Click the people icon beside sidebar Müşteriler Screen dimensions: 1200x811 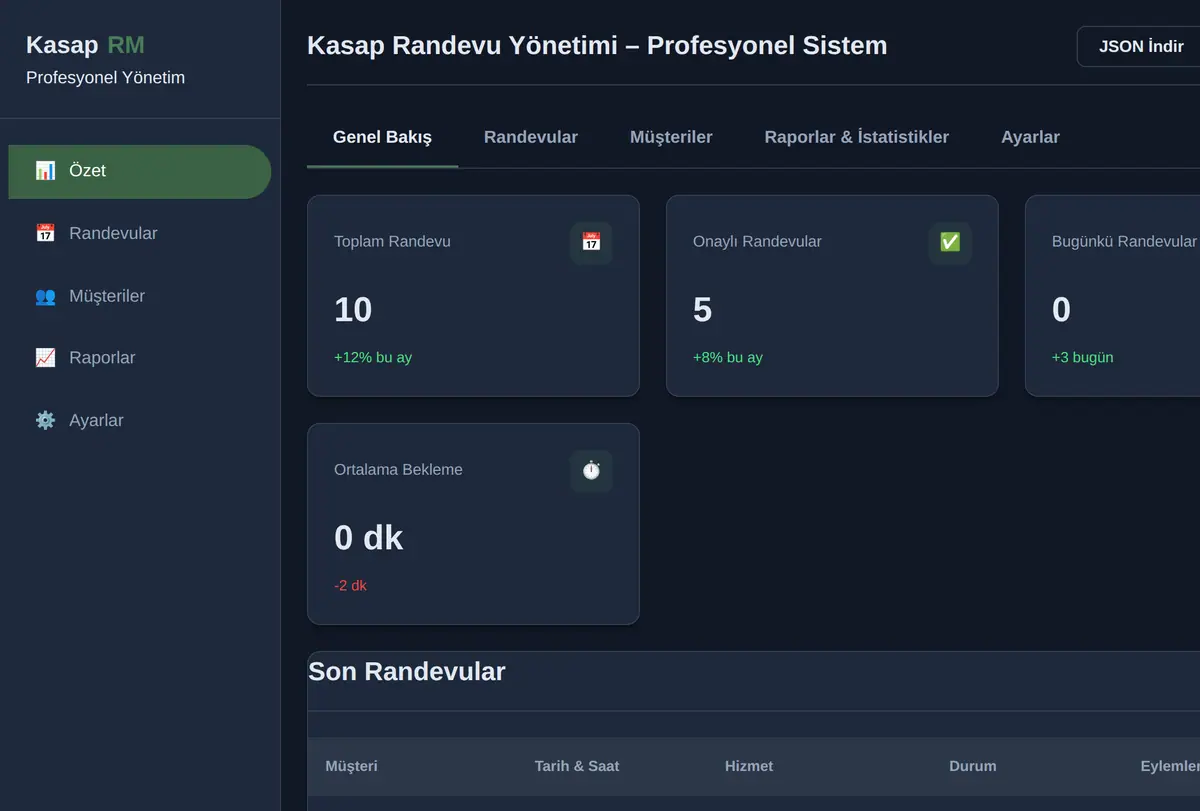tap(45, 296)
